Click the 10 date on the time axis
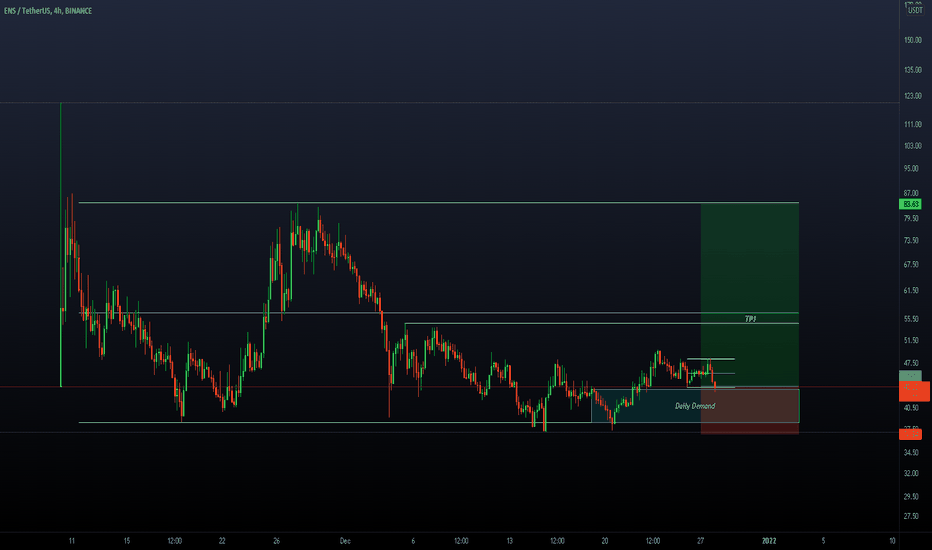932x550 pixels. (x=892, y=541)
